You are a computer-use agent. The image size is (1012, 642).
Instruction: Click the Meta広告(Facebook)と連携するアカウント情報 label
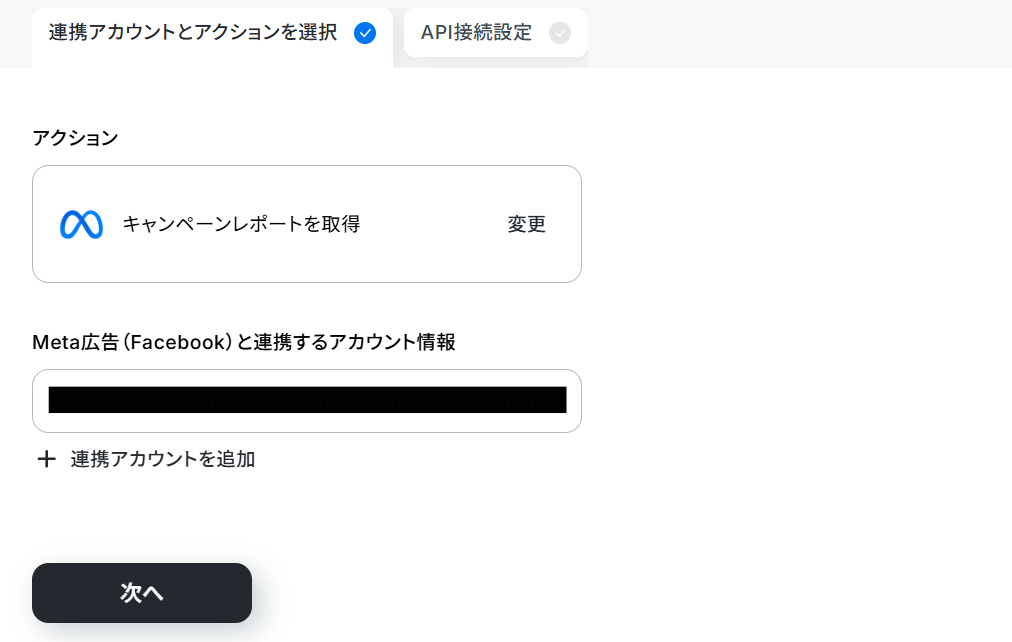pos(244,342)
